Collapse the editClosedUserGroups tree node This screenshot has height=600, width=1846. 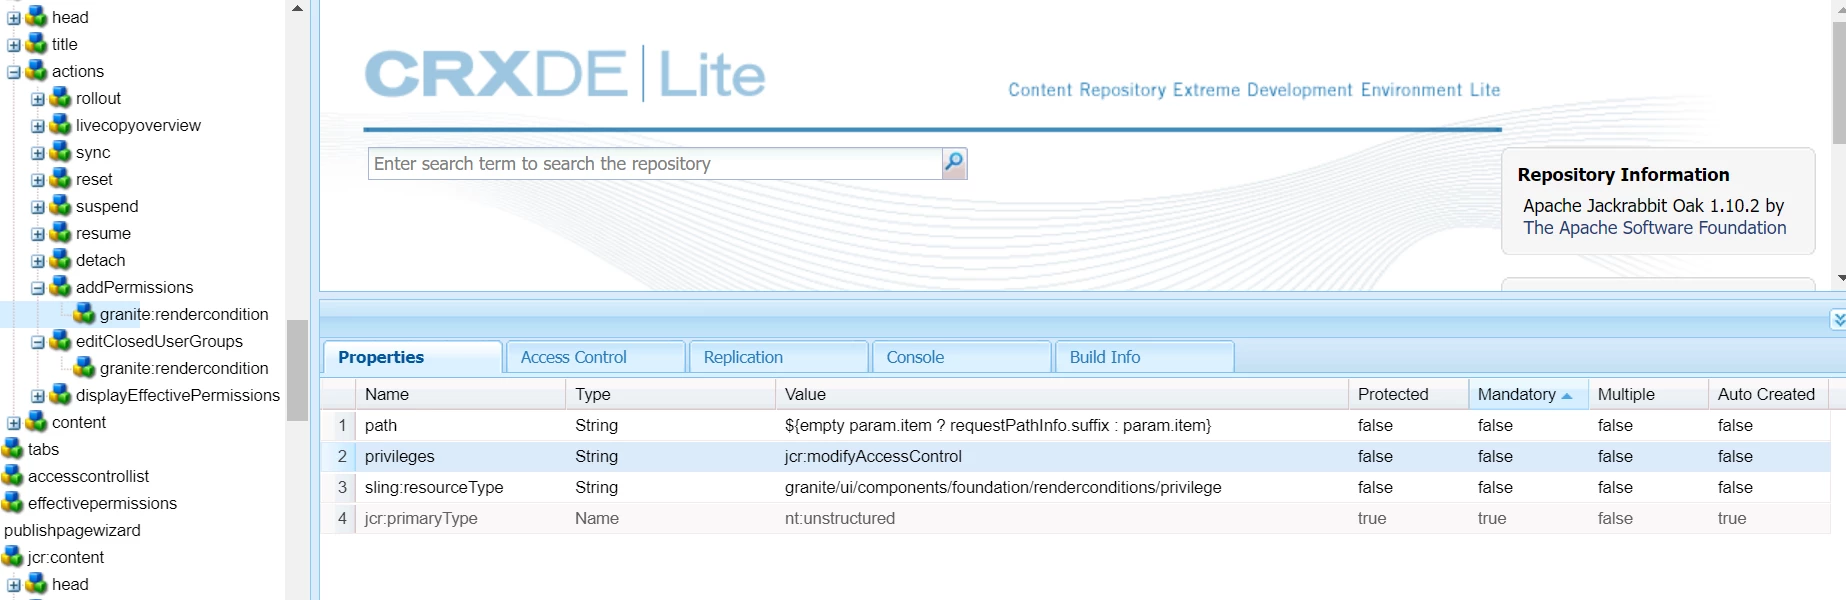pyautogui.click(x=38, y=342)
